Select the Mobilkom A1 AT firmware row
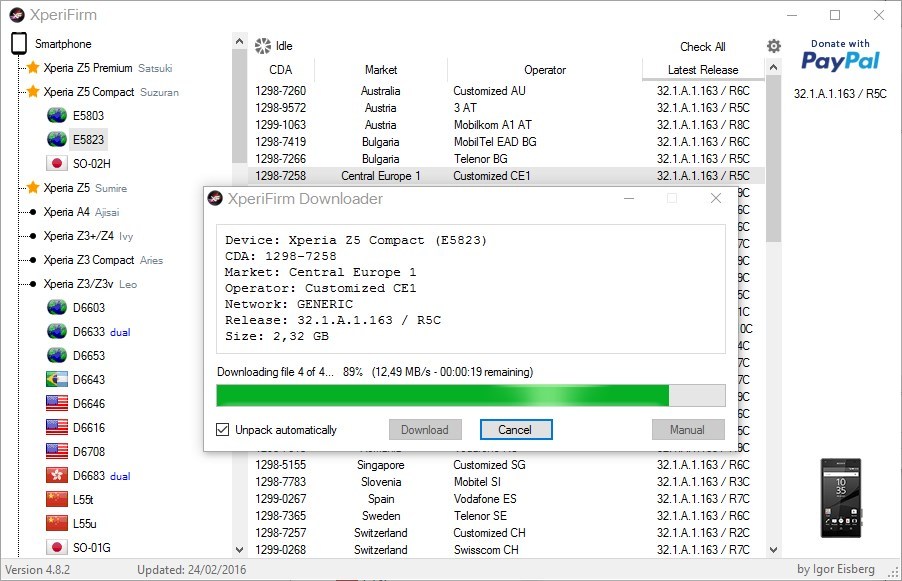This screenshot has height=581, width=902. click(x=506, y=125)
